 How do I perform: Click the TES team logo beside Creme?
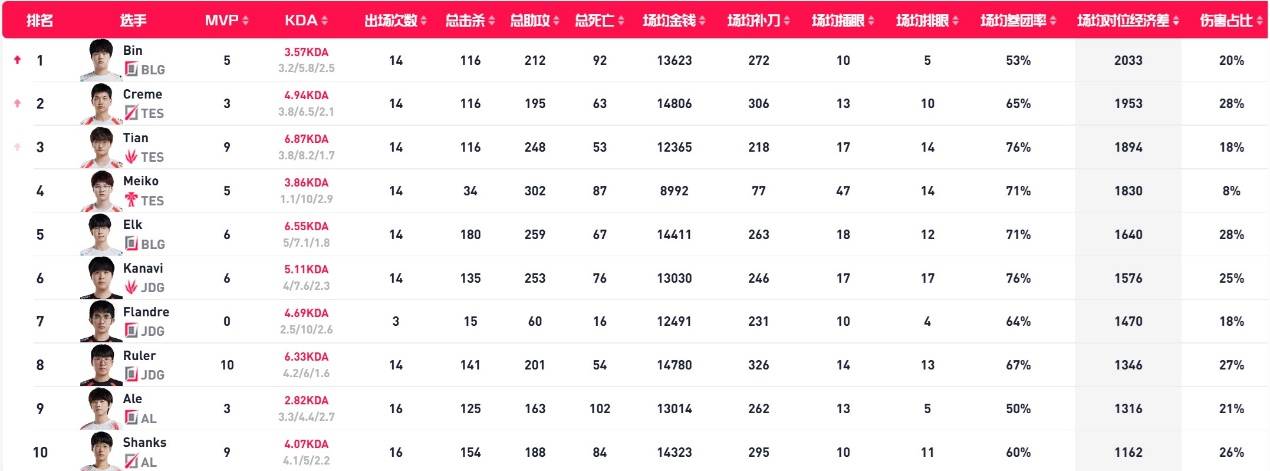(130, 114)
